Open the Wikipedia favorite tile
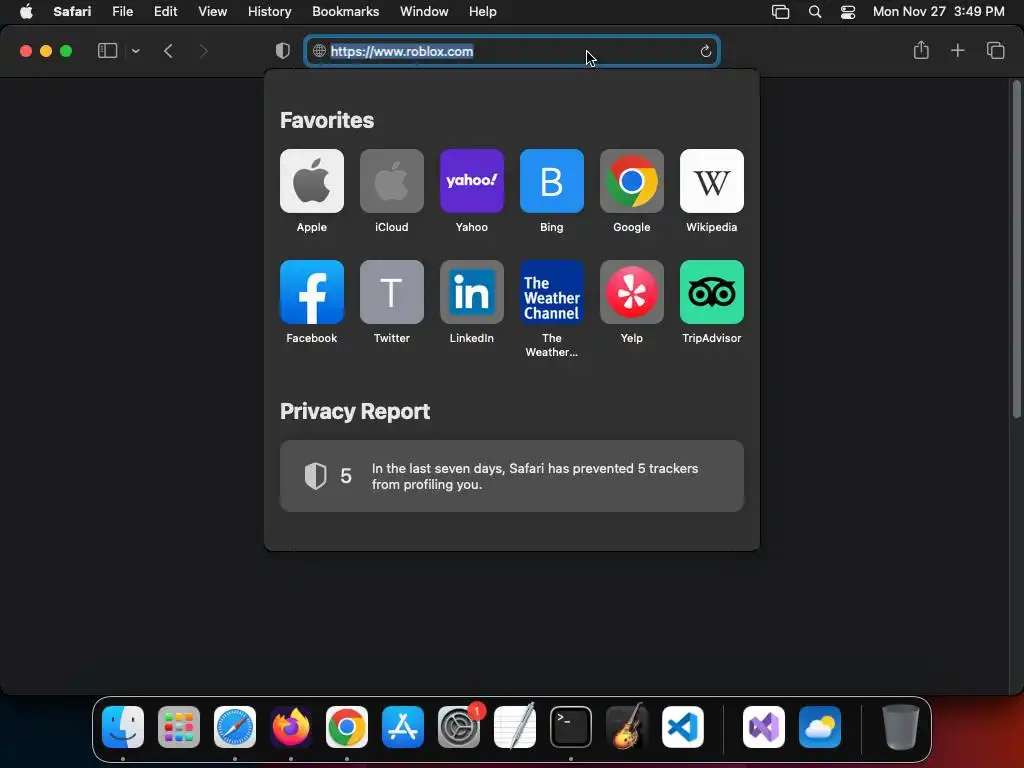 tap(712, 181)
